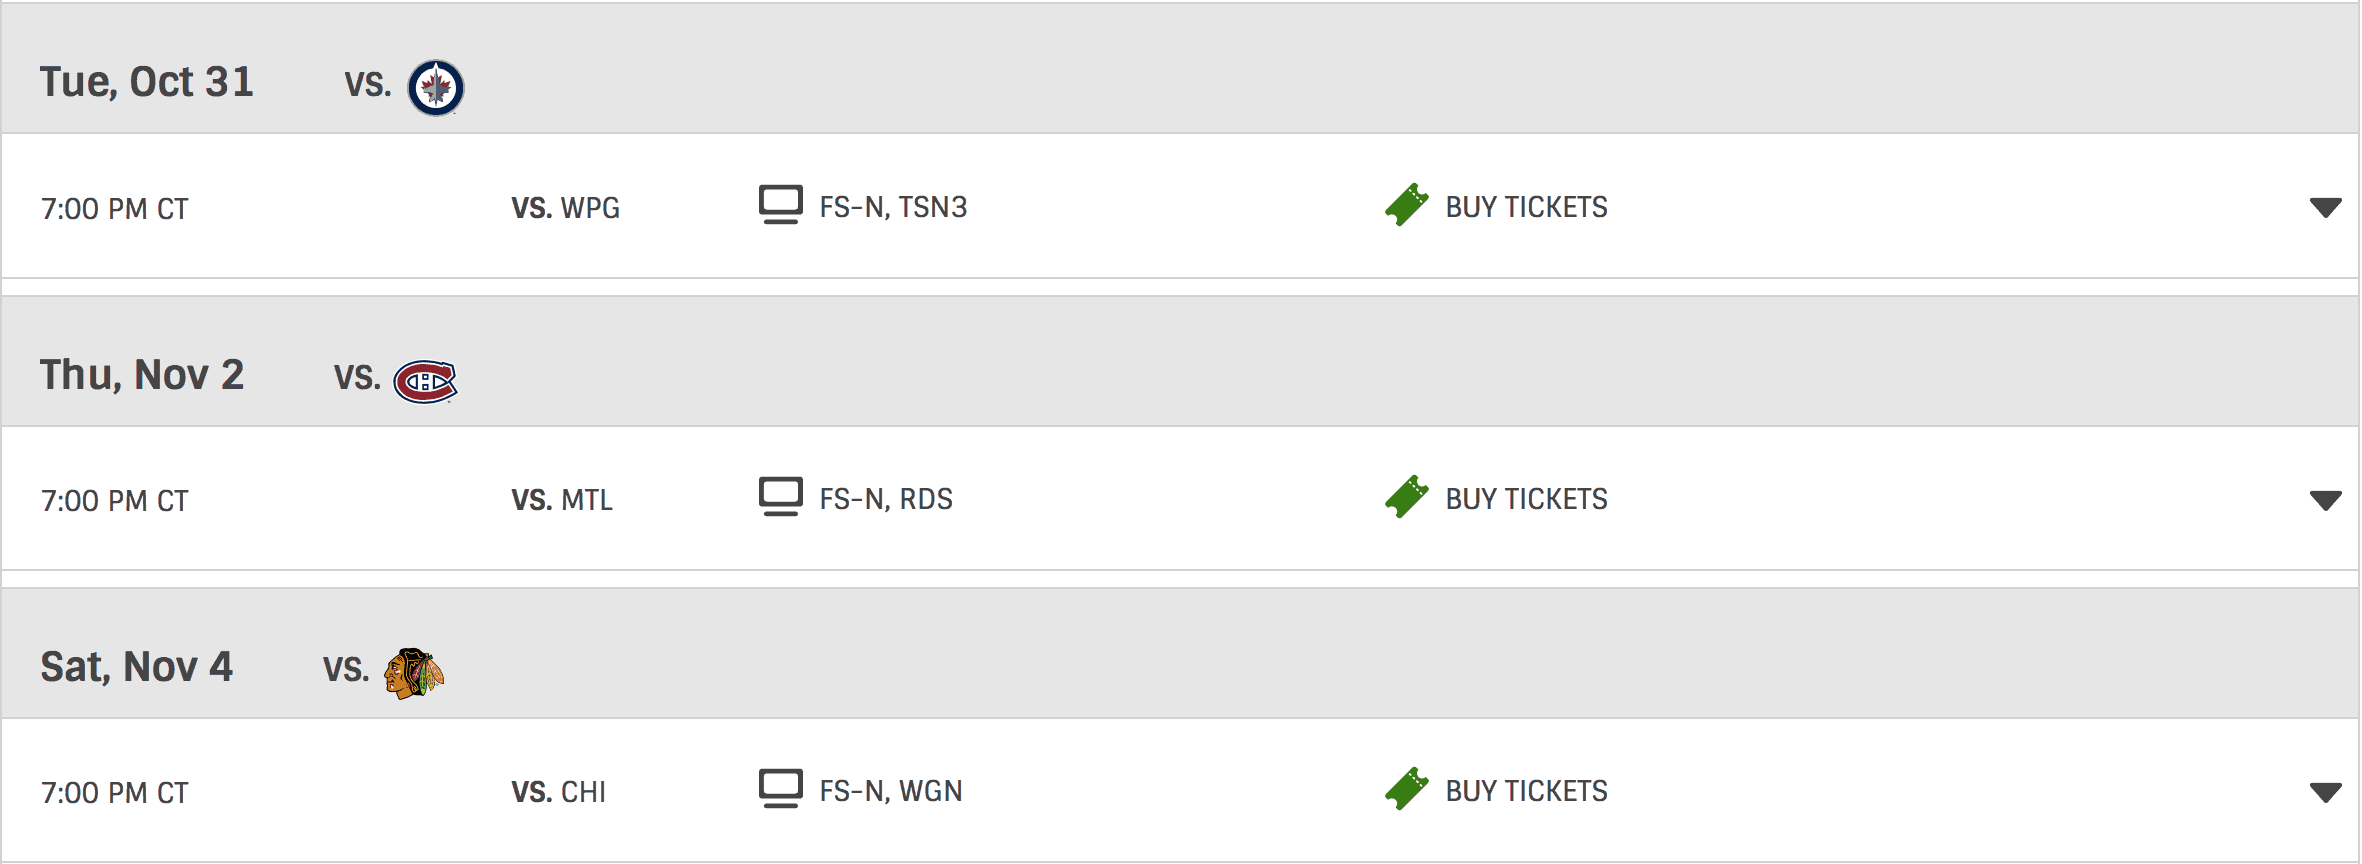Click the Montreal Canadiens team logo
The width and height of the screenshot is (2362, 864).
[425, 381]
